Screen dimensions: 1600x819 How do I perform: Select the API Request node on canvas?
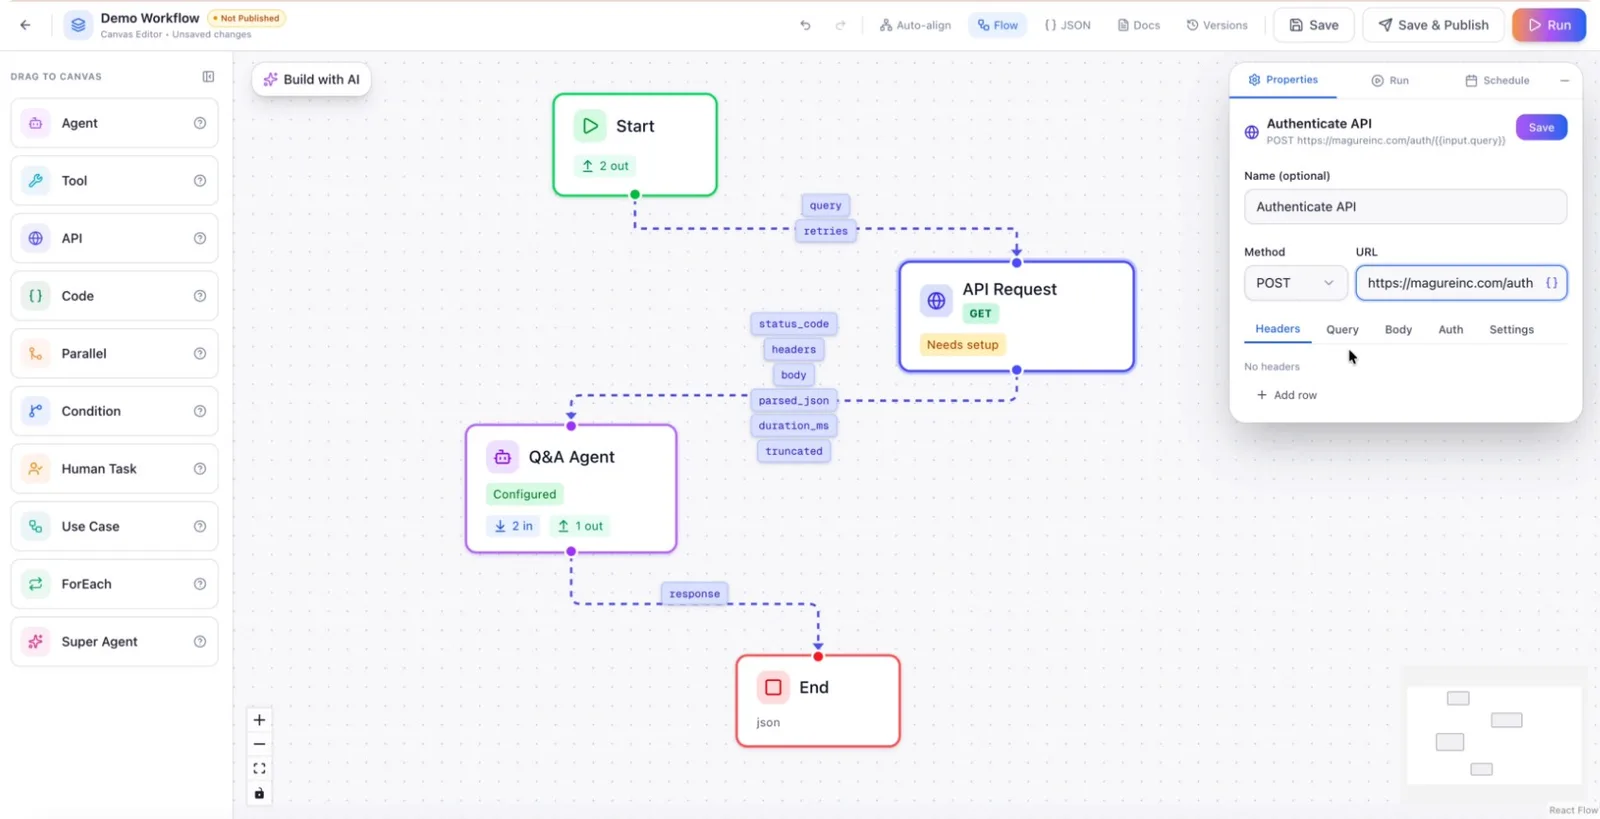1016,316
